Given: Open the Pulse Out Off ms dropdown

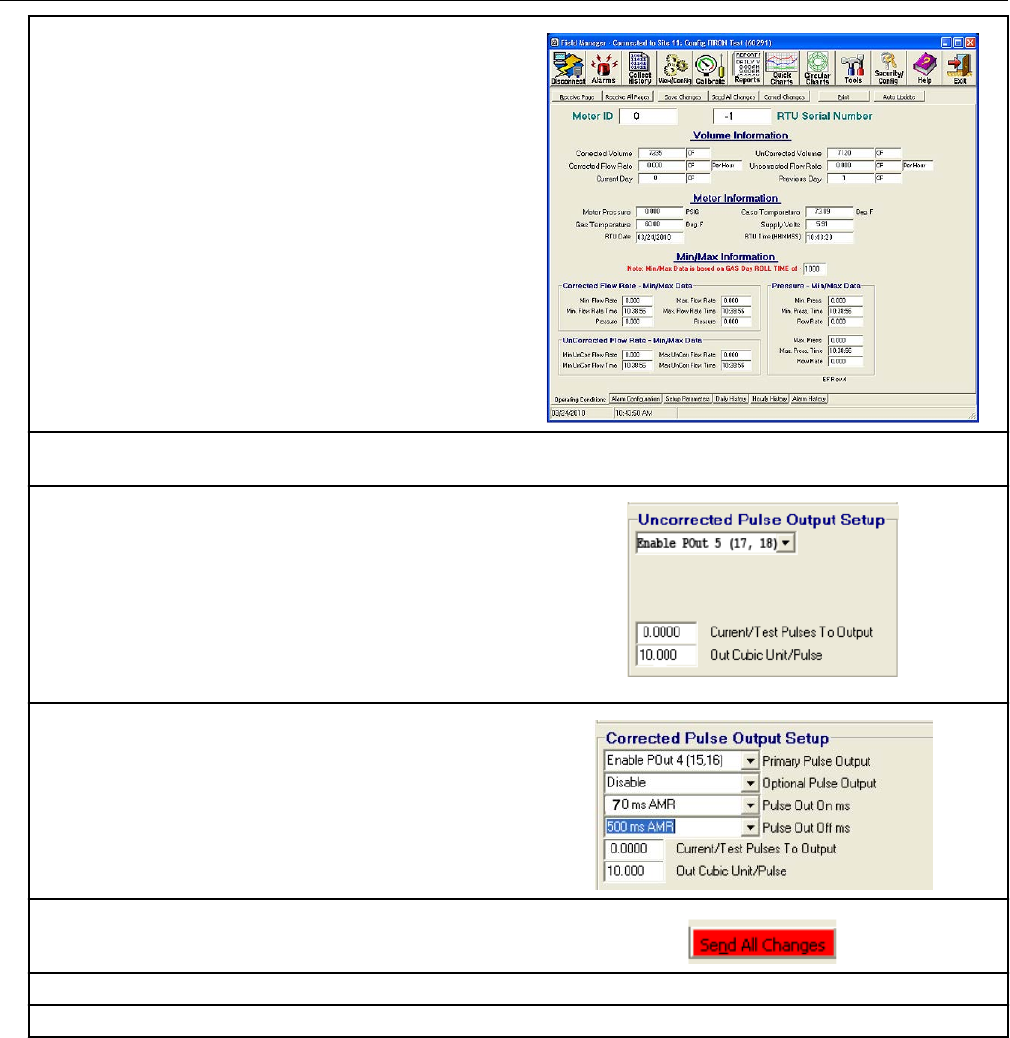Looking at the screenshot, I should click(x=750, y=827).
